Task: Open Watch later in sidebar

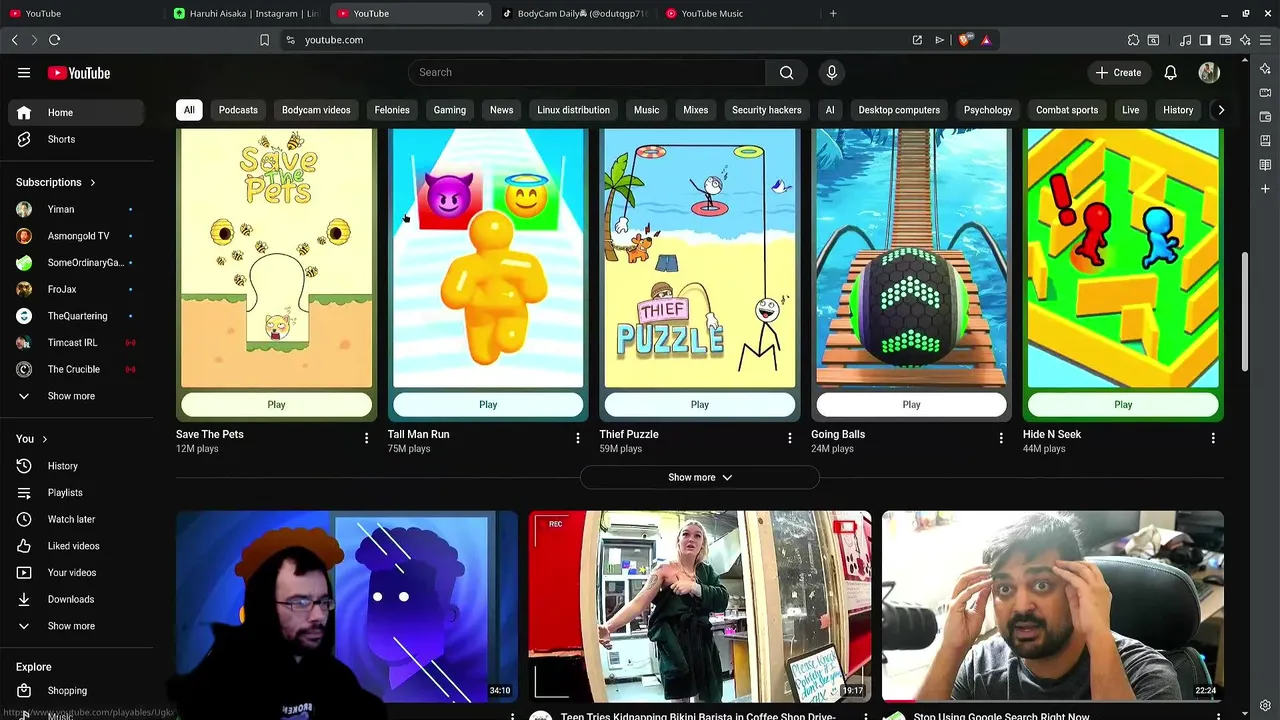Action: [x=77, y=519]
